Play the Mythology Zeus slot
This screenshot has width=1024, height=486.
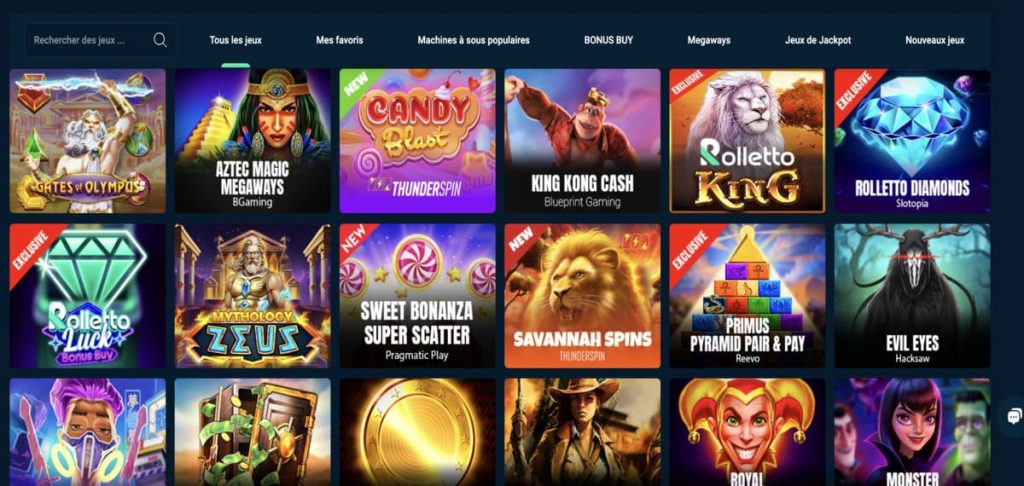(x=253, y=296)
